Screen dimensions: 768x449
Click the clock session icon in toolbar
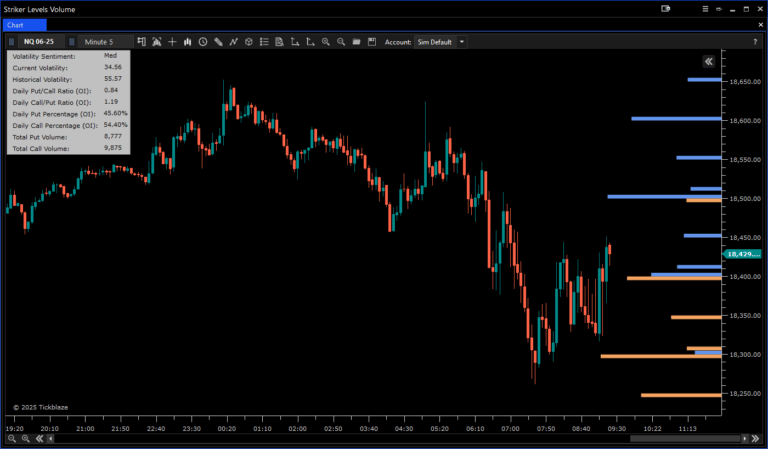203,42
